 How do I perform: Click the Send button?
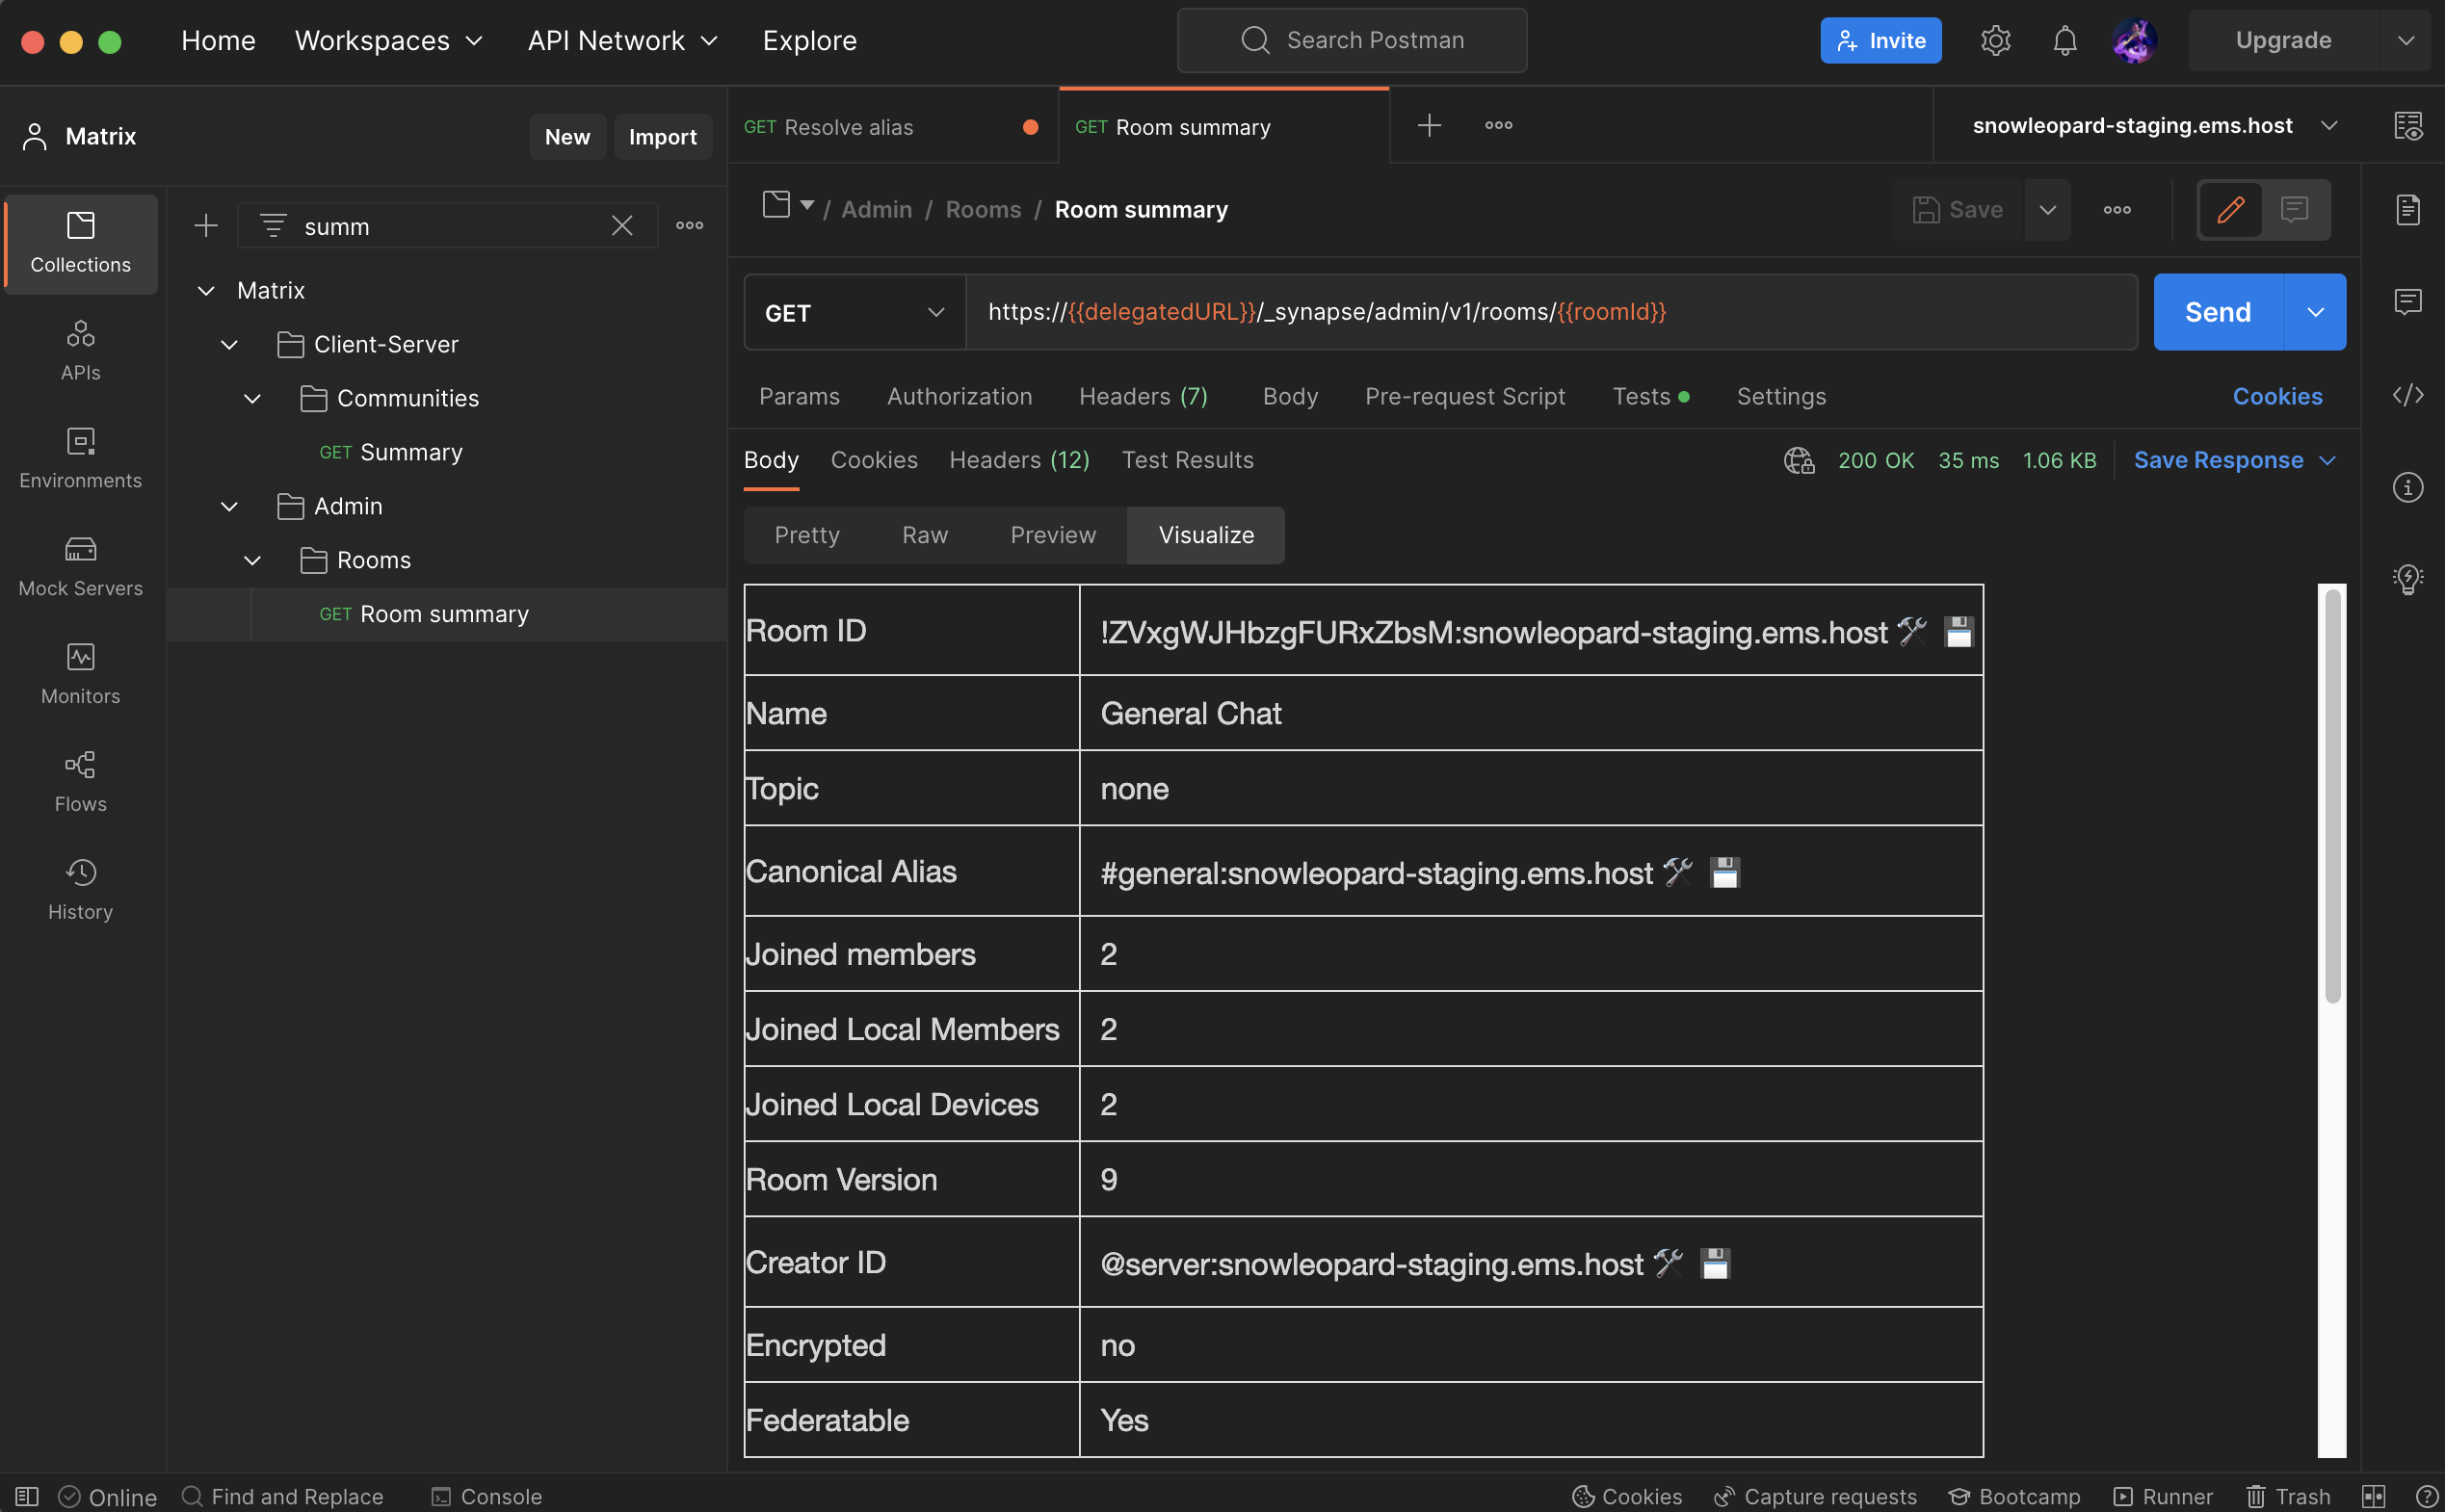2218,312
